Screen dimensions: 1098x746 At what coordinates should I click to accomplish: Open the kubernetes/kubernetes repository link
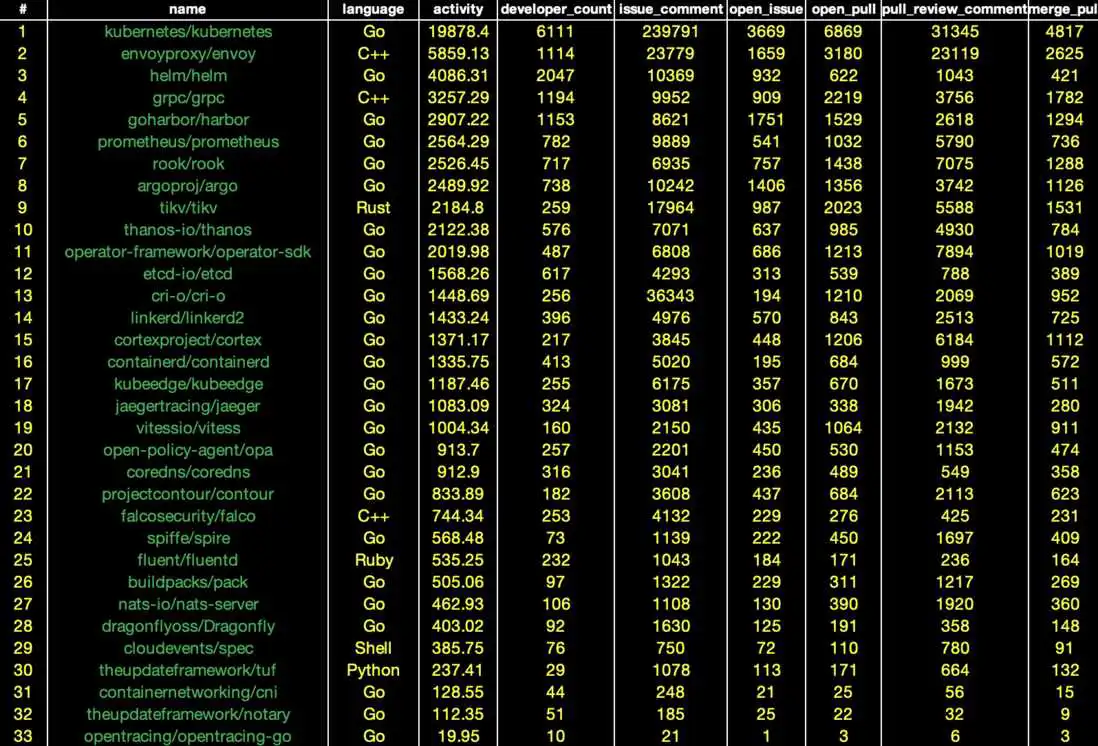pyautogui.click(x=188, y=32)
